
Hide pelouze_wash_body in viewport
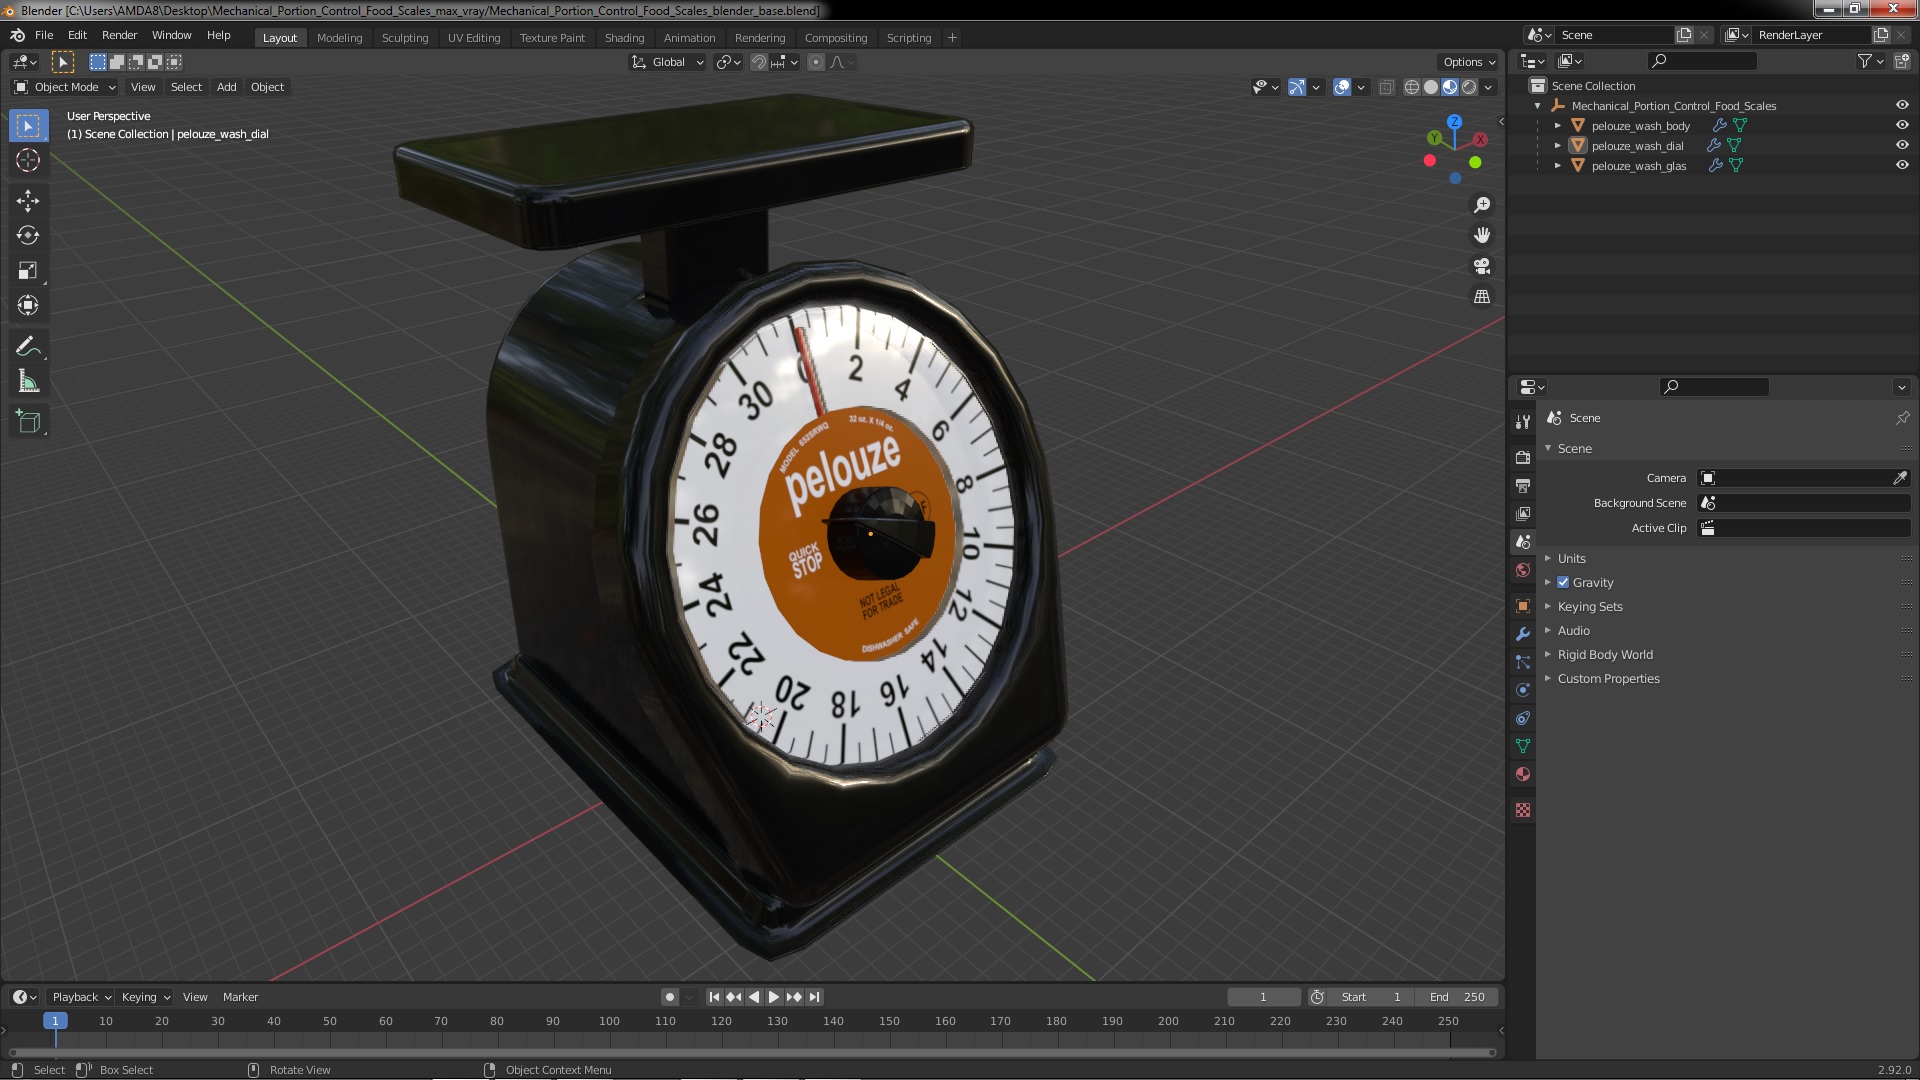(x=1902, y=126)
